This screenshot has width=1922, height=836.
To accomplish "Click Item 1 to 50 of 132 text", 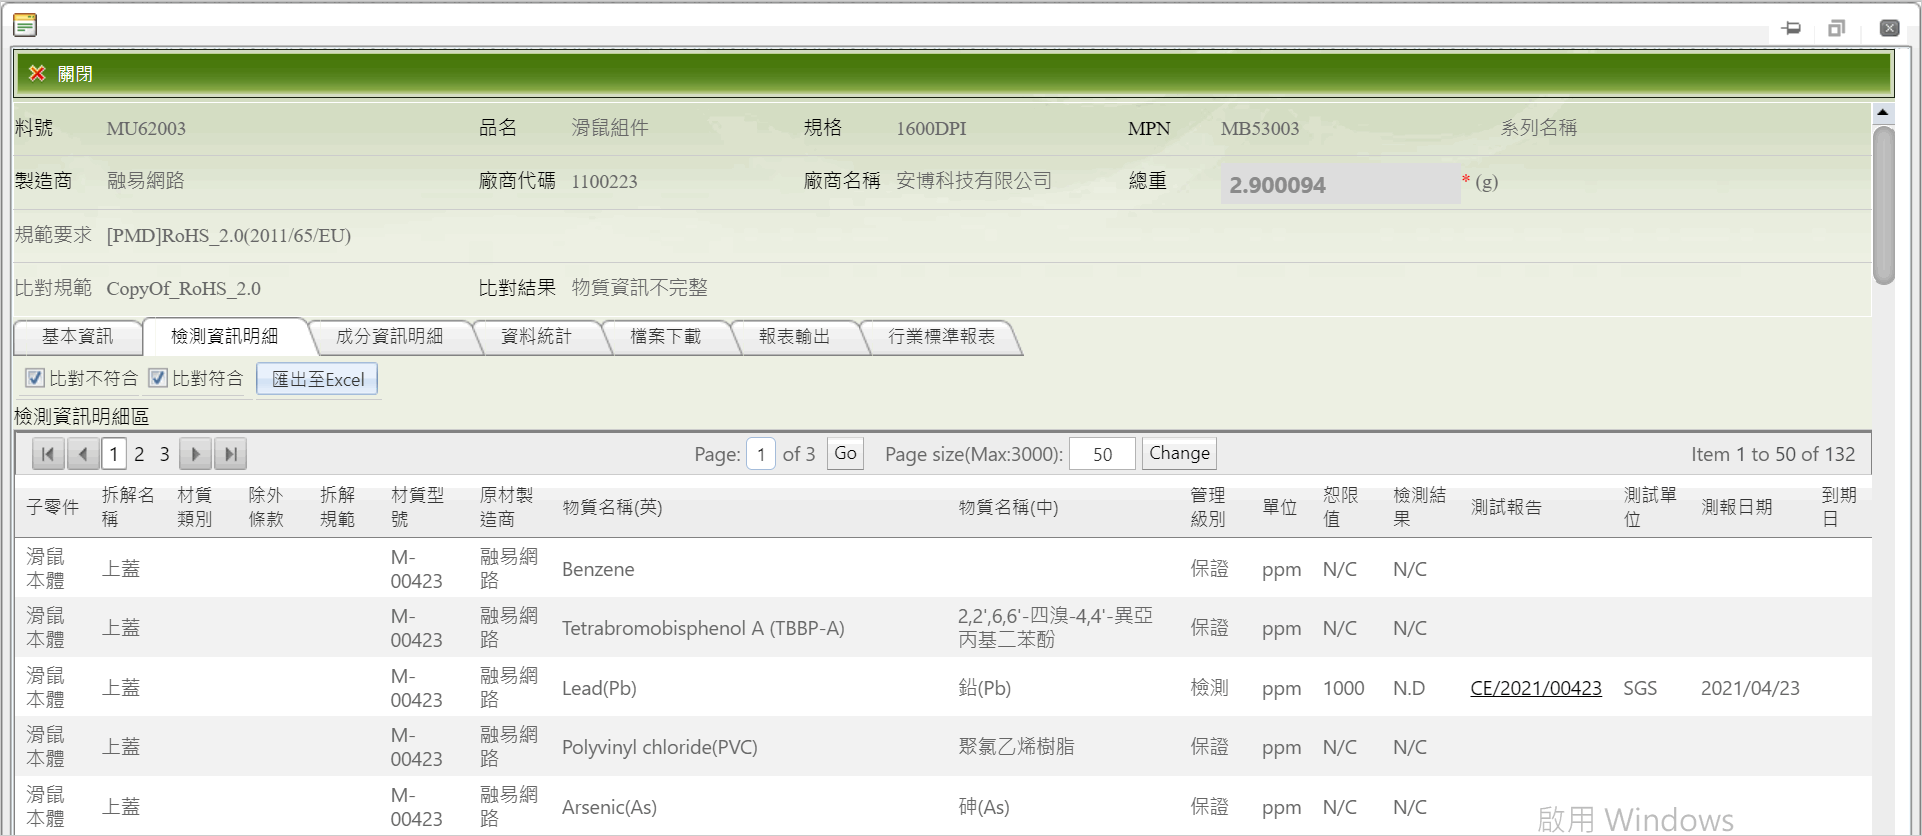I will coord(1773,454).
